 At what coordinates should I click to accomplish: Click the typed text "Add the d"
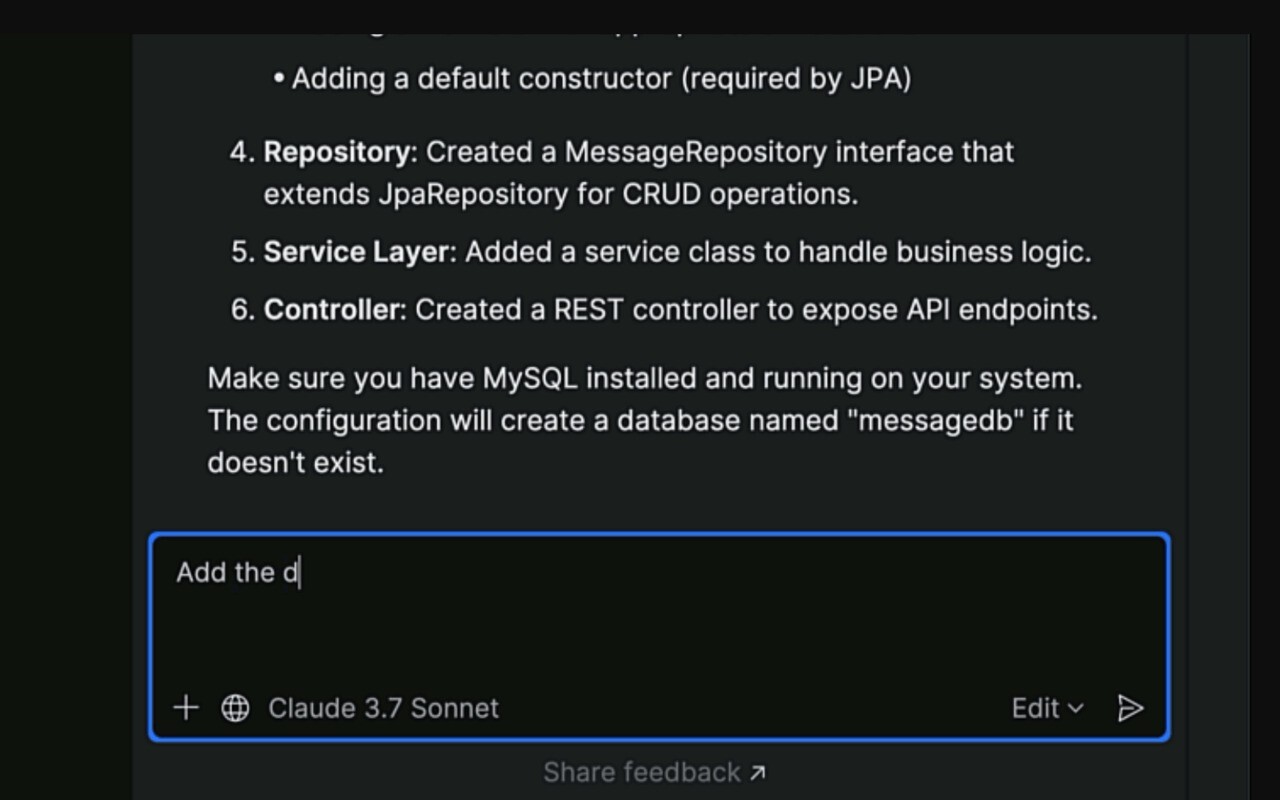pos(237,572)
